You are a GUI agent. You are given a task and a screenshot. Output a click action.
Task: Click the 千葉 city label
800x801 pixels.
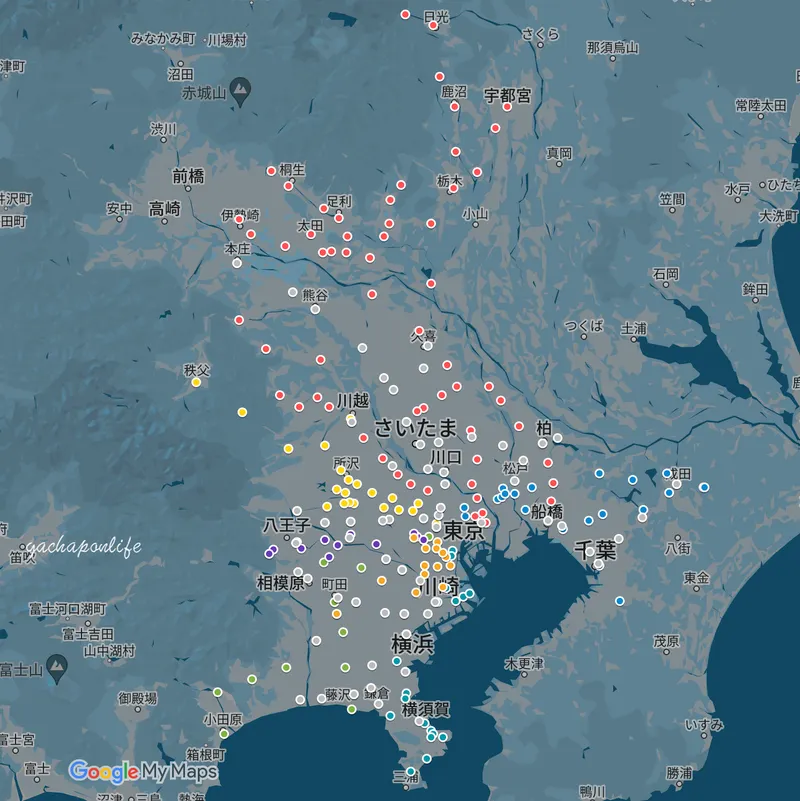coord(596,550)
